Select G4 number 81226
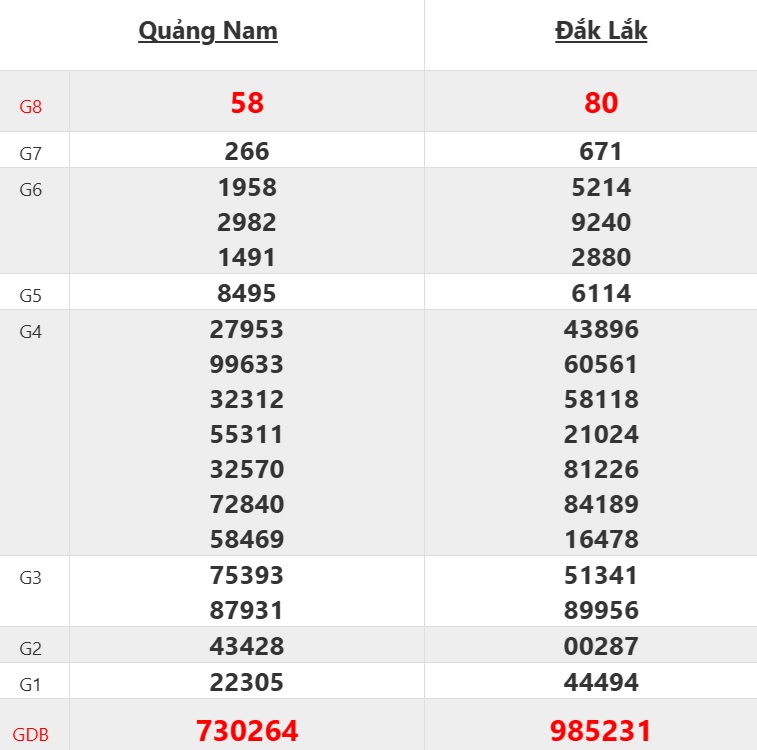 (601, 469)
